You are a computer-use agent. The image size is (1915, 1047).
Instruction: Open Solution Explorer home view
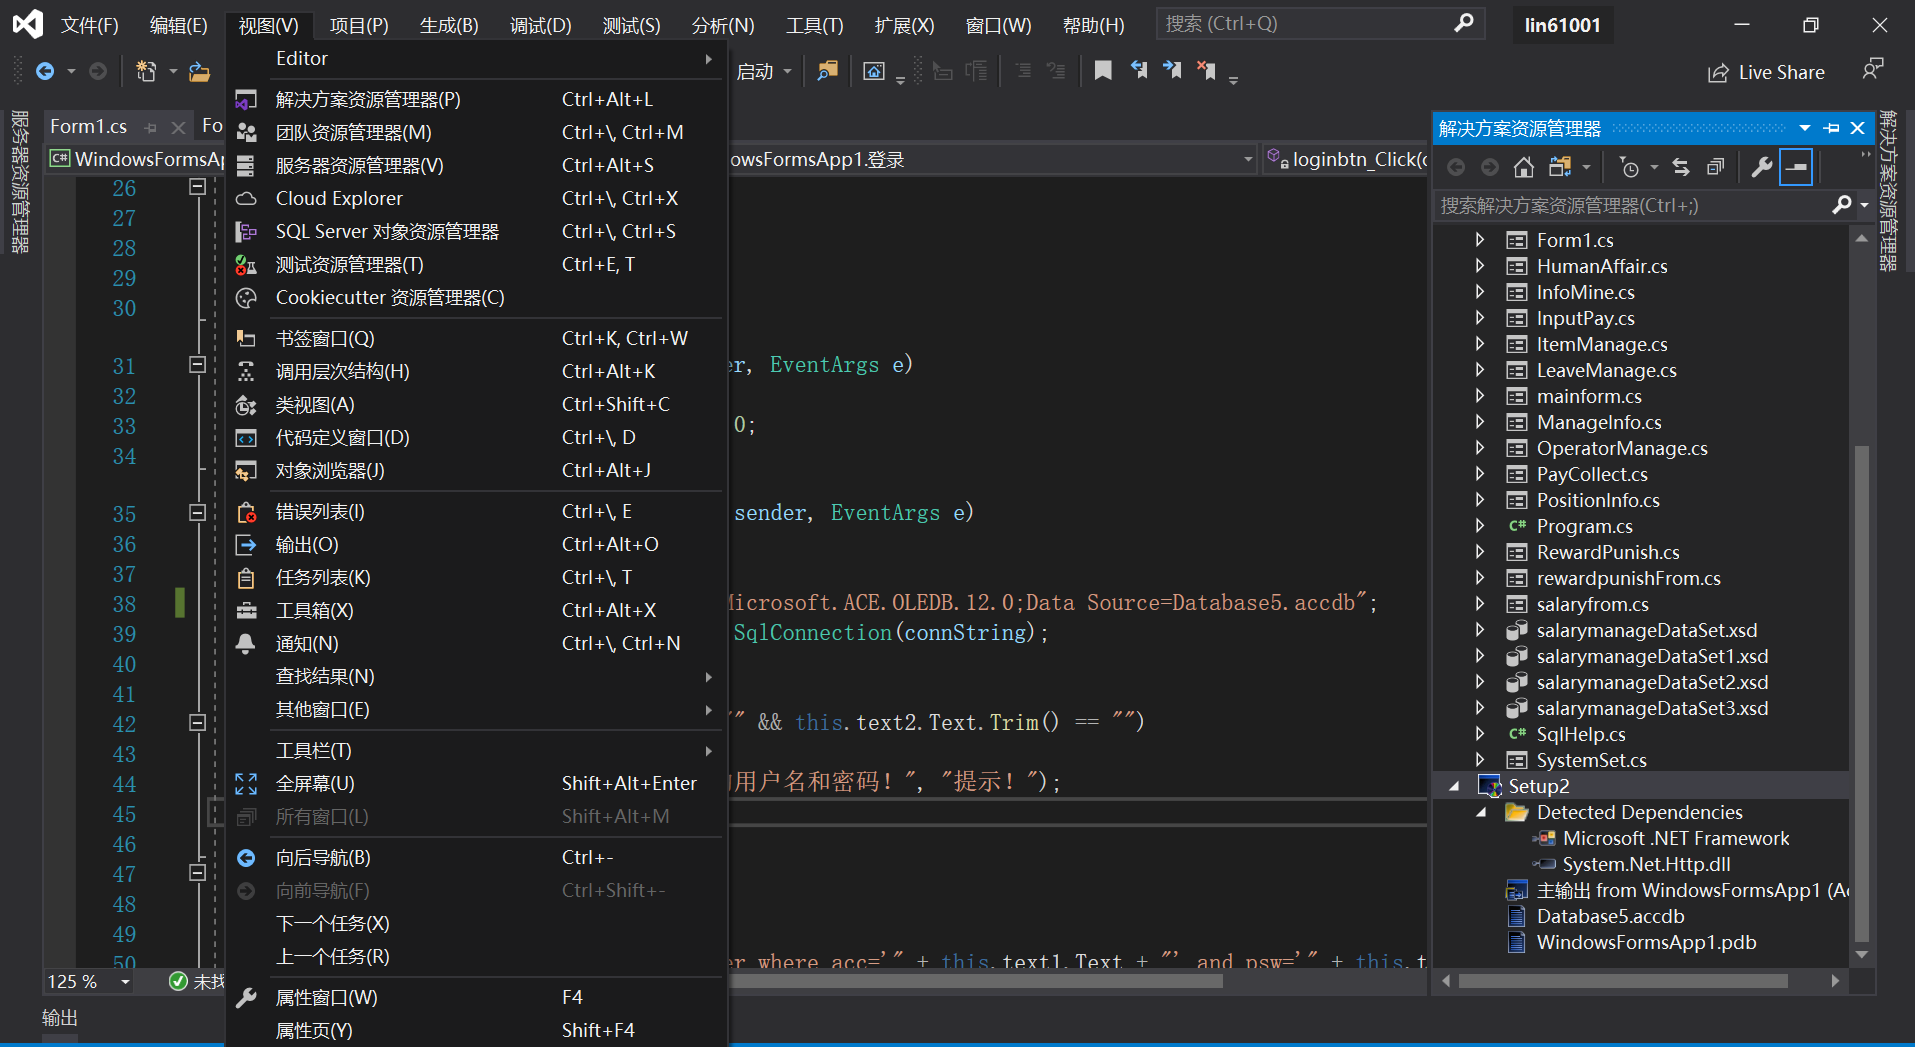[x=1525, y=167]
